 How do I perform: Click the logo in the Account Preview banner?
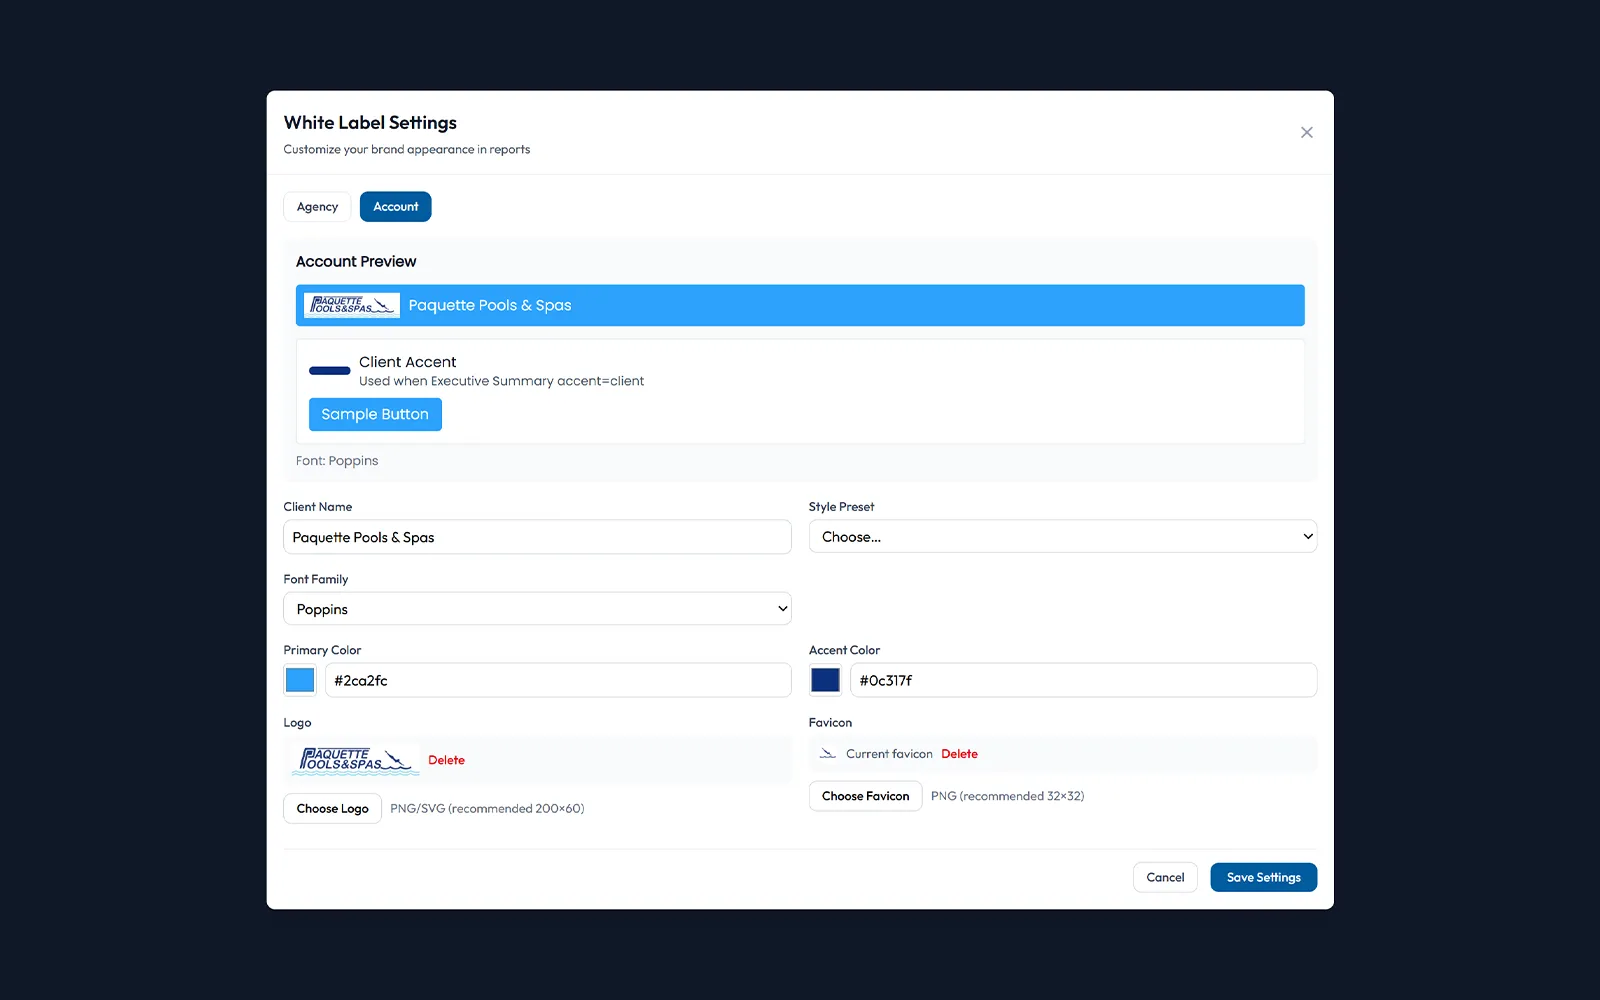click(351, 305)
